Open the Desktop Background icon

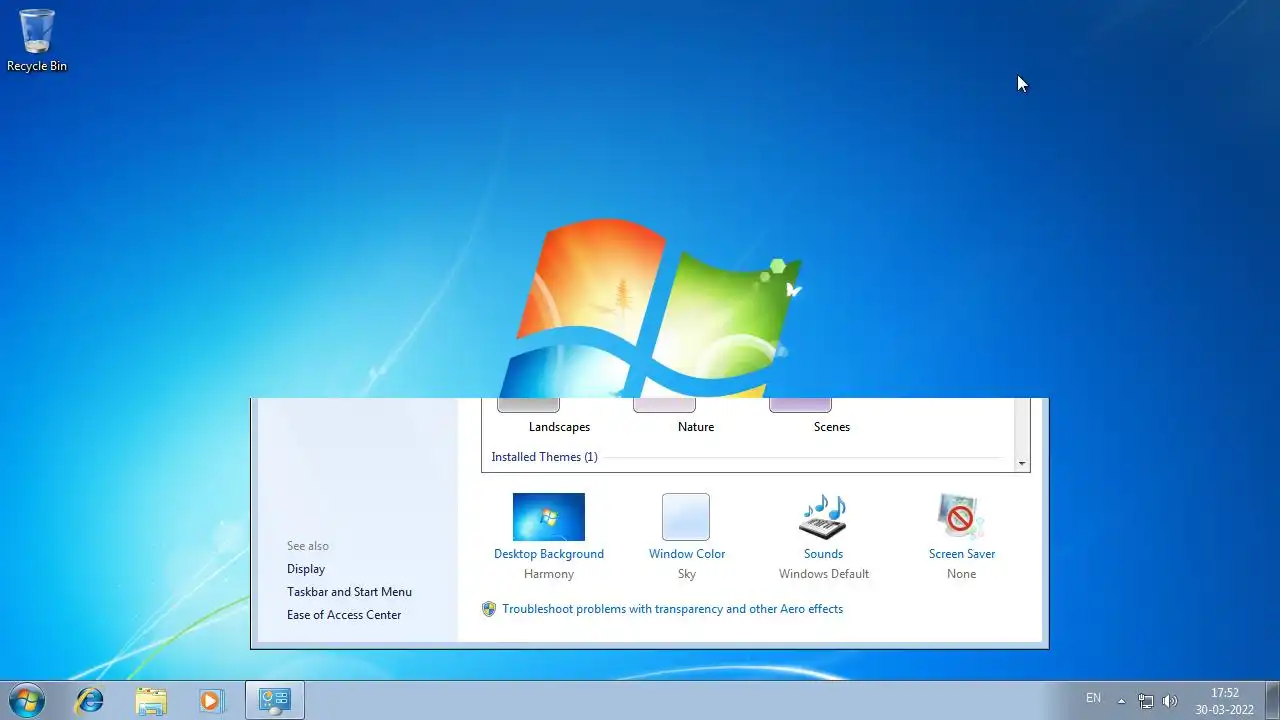pos(549,517)
